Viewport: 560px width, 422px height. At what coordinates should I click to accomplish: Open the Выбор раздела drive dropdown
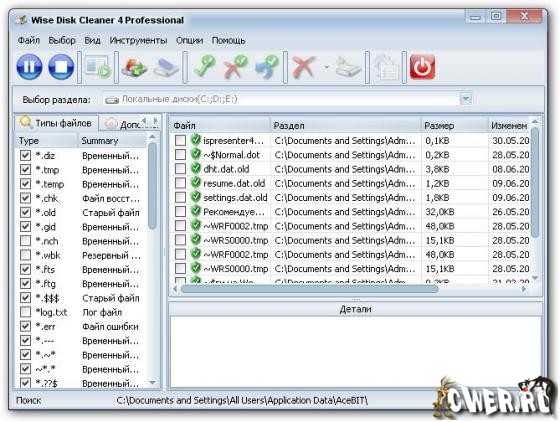pos(466,99)
